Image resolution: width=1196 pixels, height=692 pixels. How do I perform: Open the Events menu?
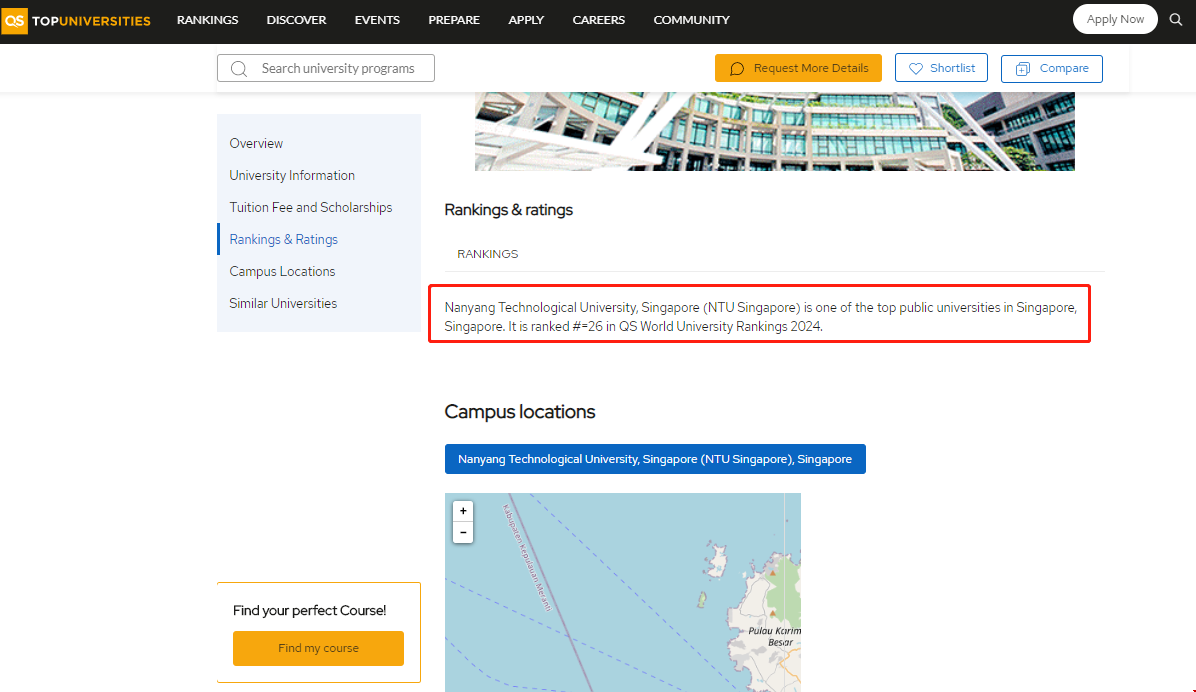377,20
